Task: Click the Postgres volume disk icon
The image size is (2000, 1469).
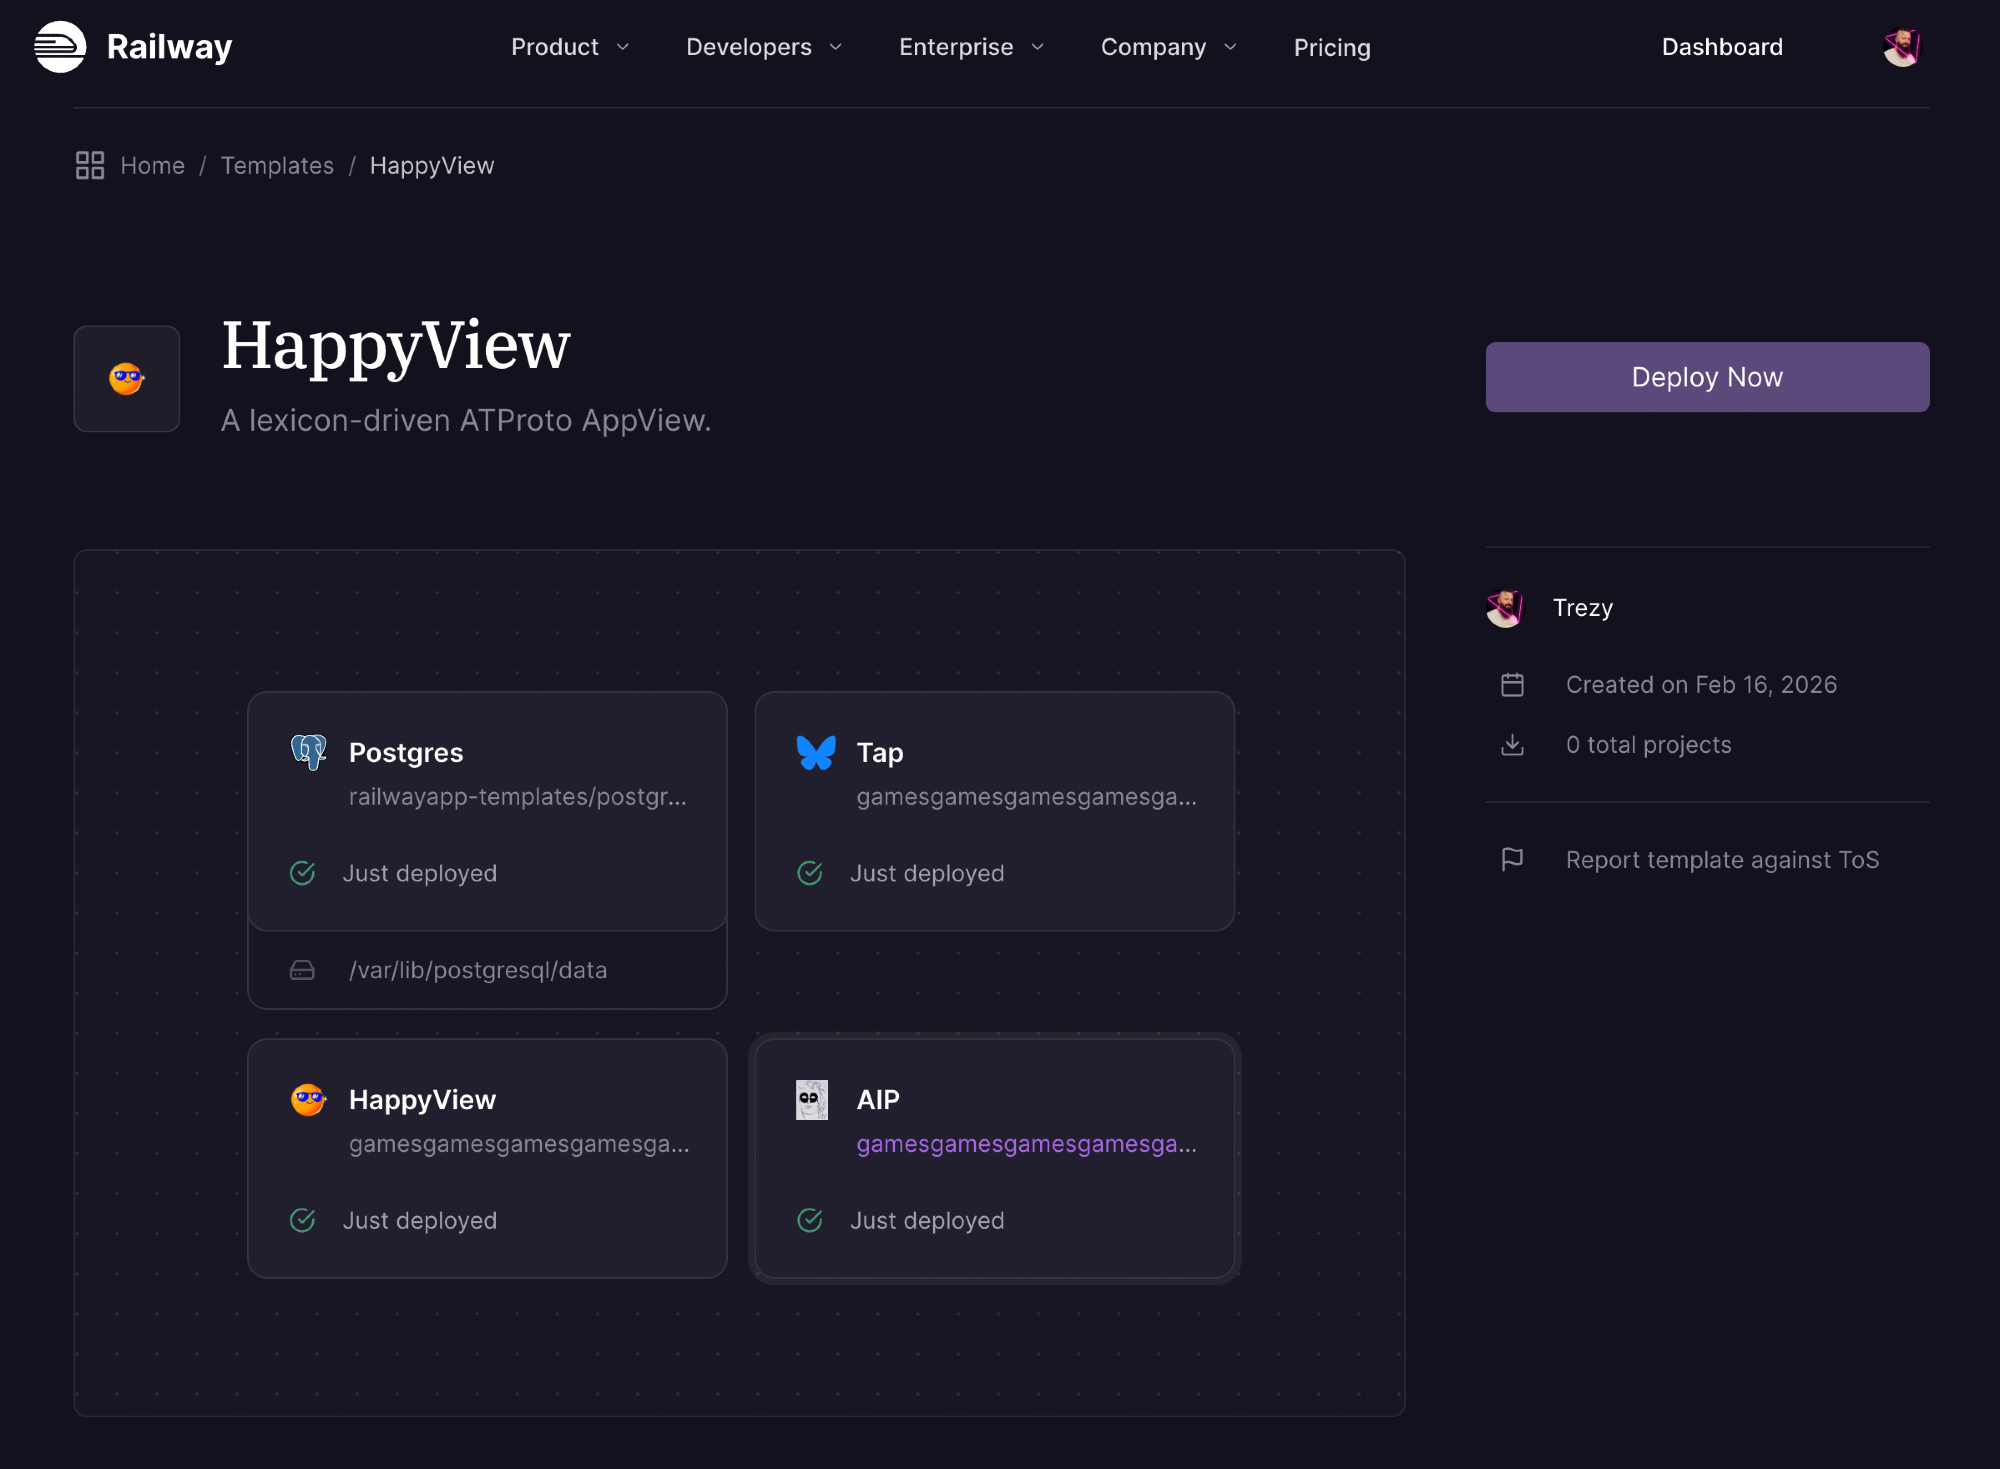Action: pyautogui.click(x=302, y=970)
